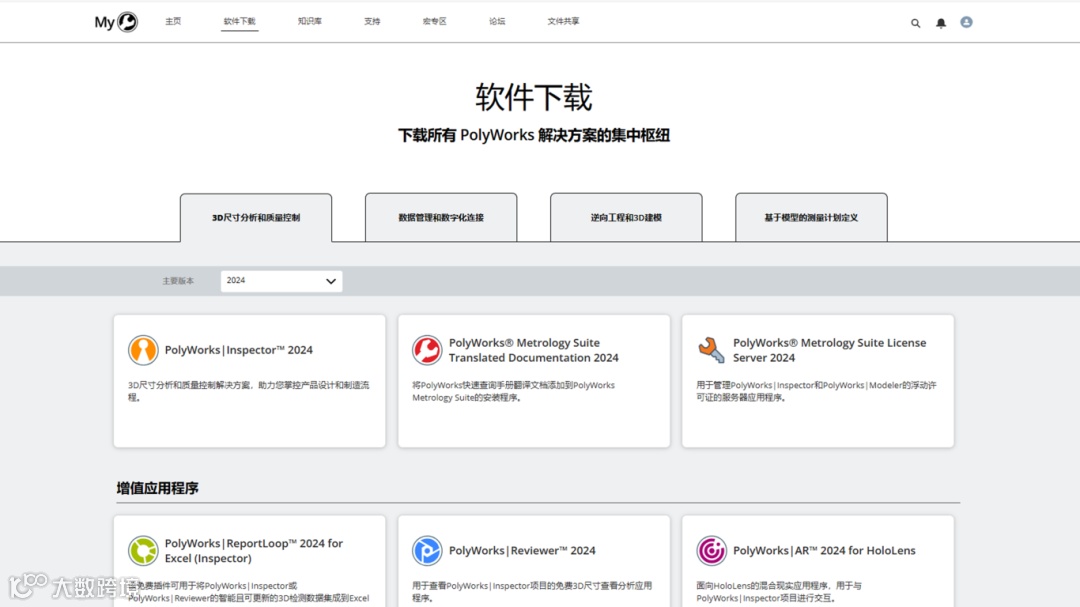This screenshot has width=1080, height=607.
Task: Select the 3D尺寸分析和质量控制 tab
Action: [x=256, y=218]
